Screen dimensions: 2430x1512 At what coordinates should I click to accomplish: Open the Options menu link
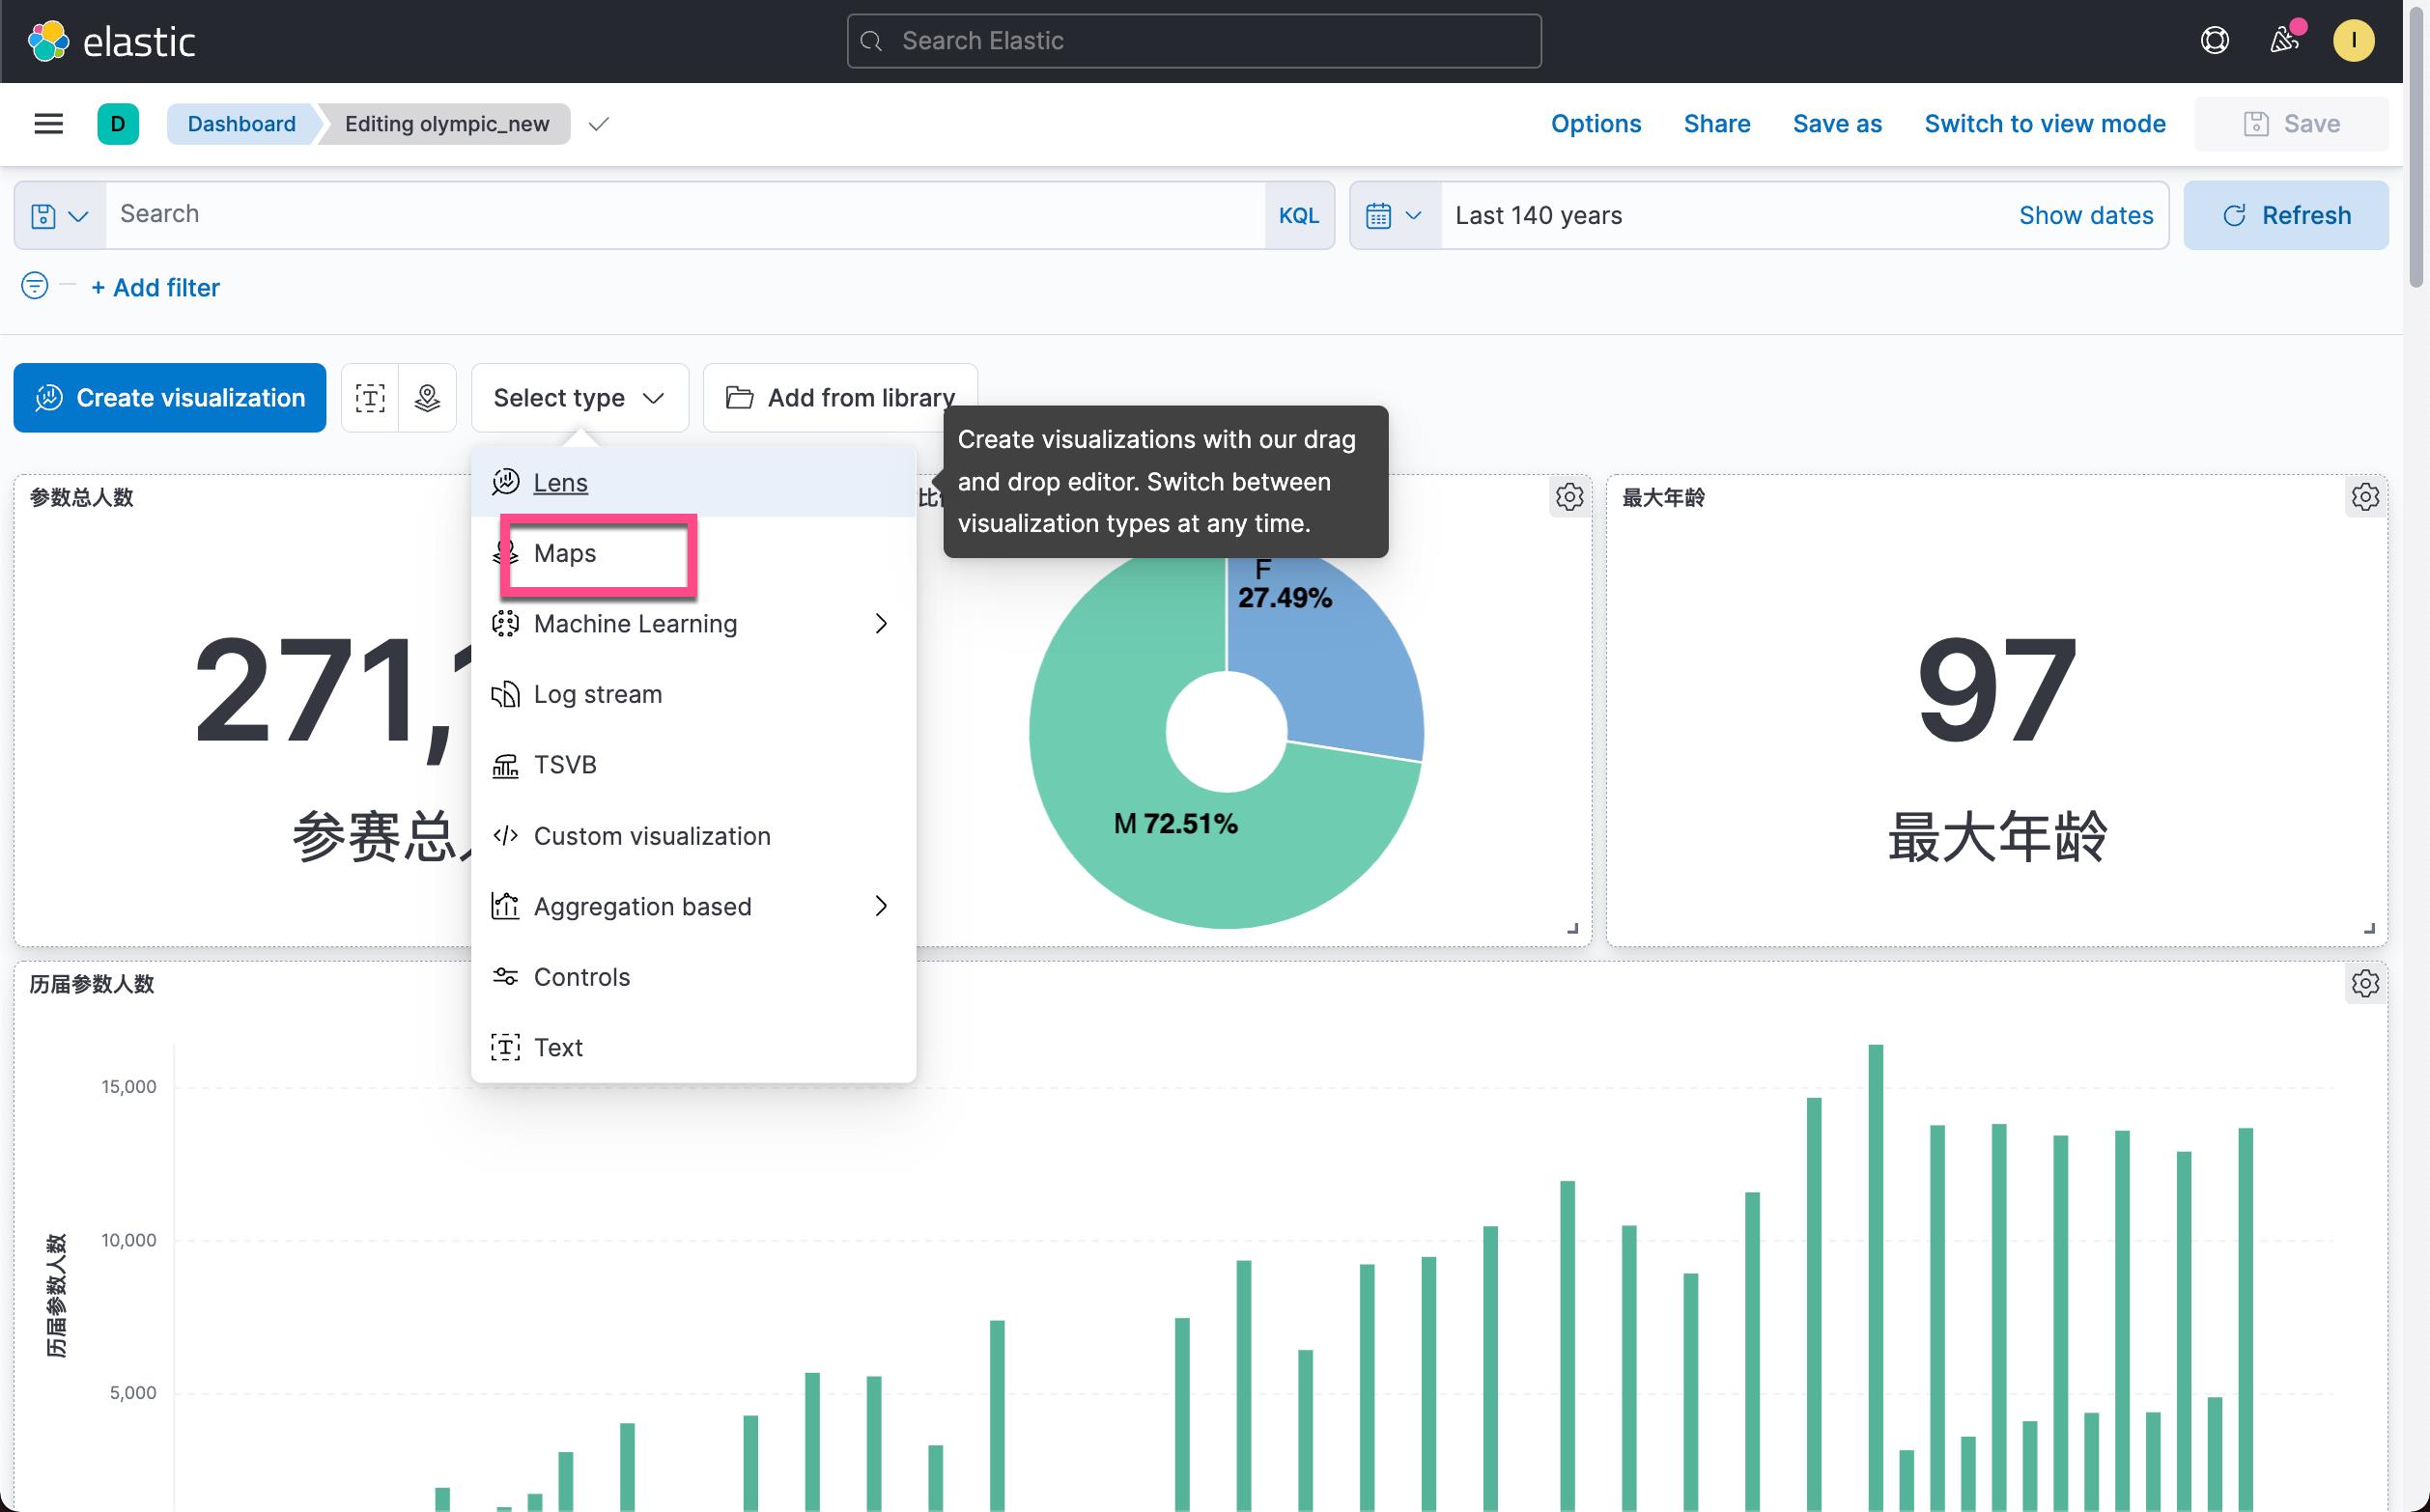point(1596,124)
